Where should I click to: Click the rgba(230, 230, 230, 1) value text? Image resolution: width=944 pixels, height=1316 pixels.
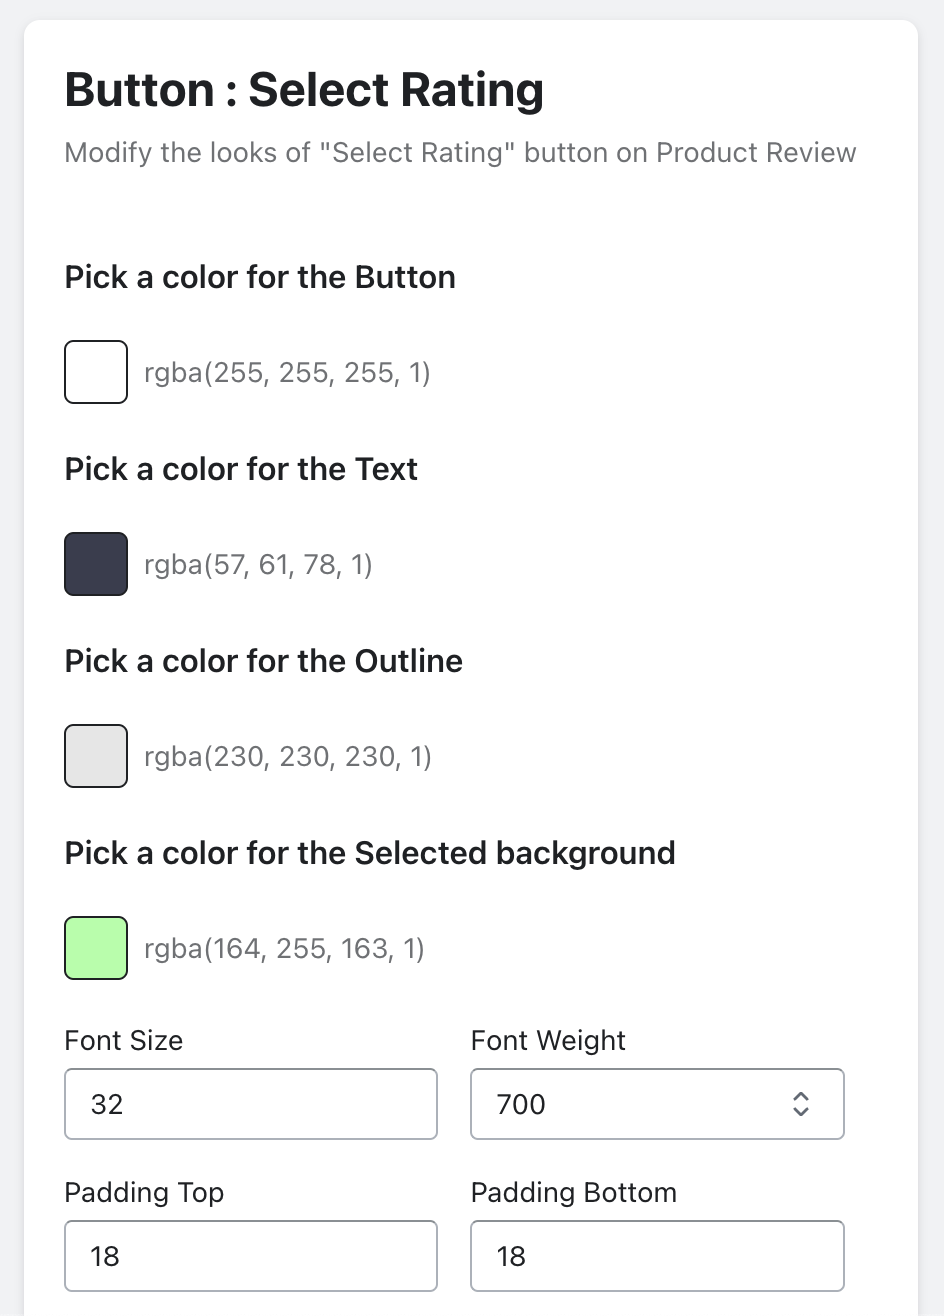[x=288, y=757]
